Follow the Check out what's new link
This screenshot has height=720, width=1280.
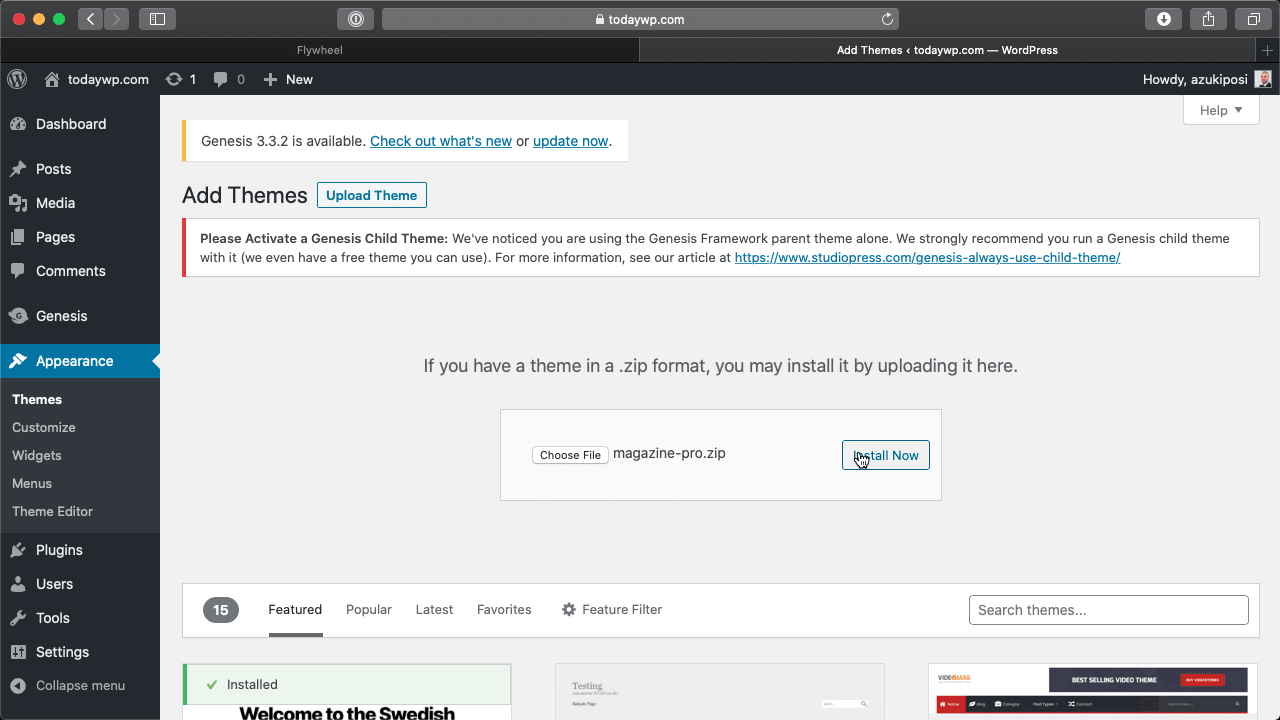[x=441, y=141]
